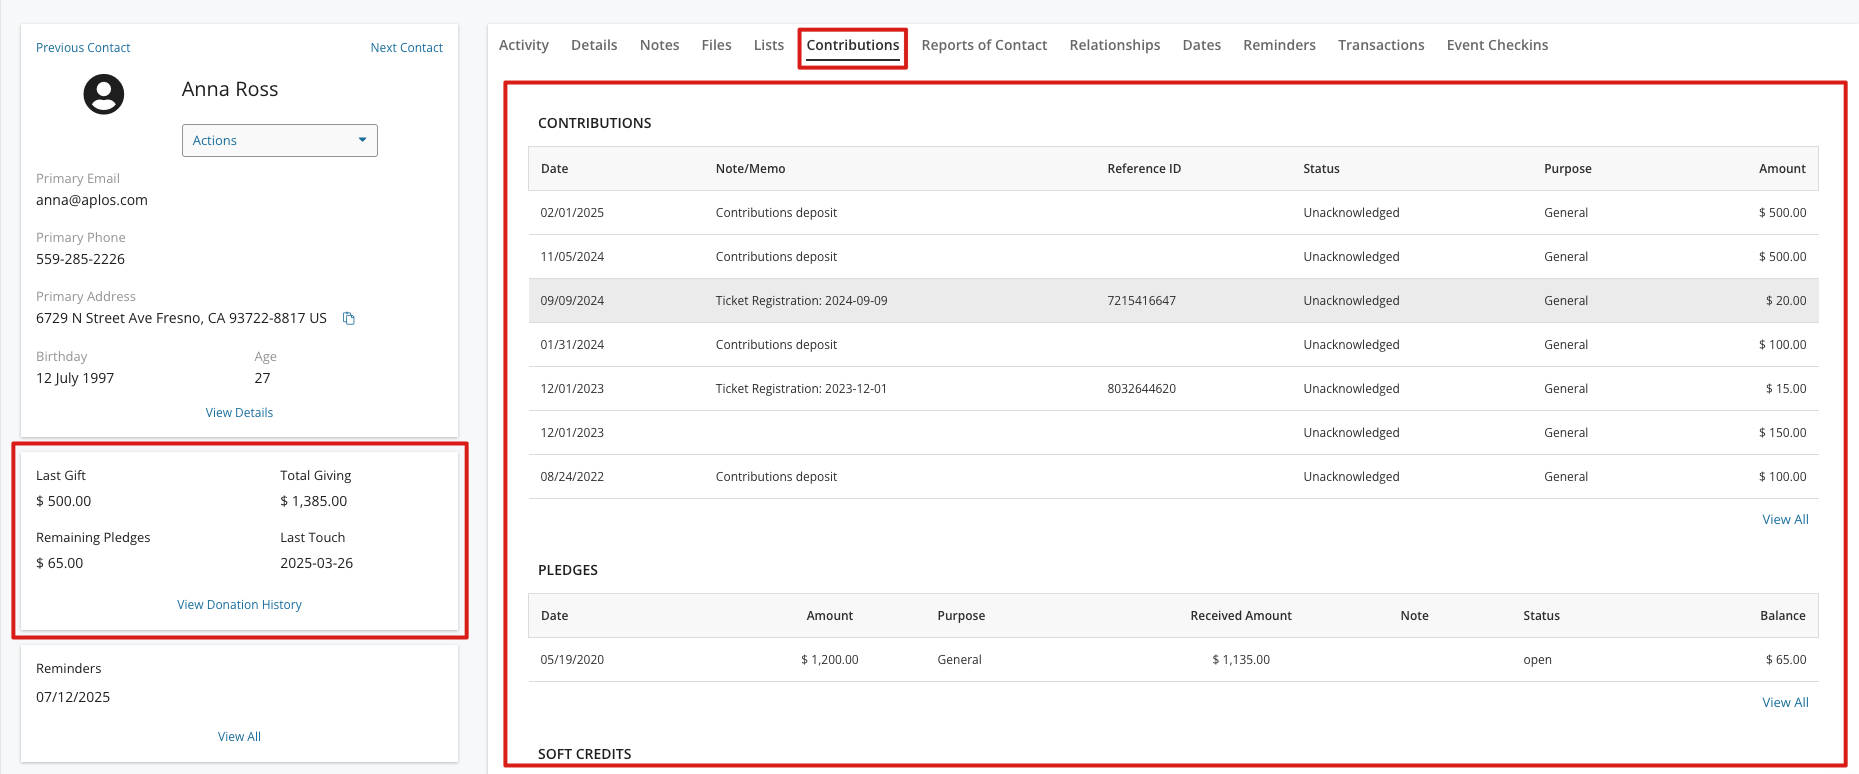Image resolution: width=1859 pixels, height=774 pixels.
Task: Click the $ 20.00 contribution amount
Action: (1786, 301)
